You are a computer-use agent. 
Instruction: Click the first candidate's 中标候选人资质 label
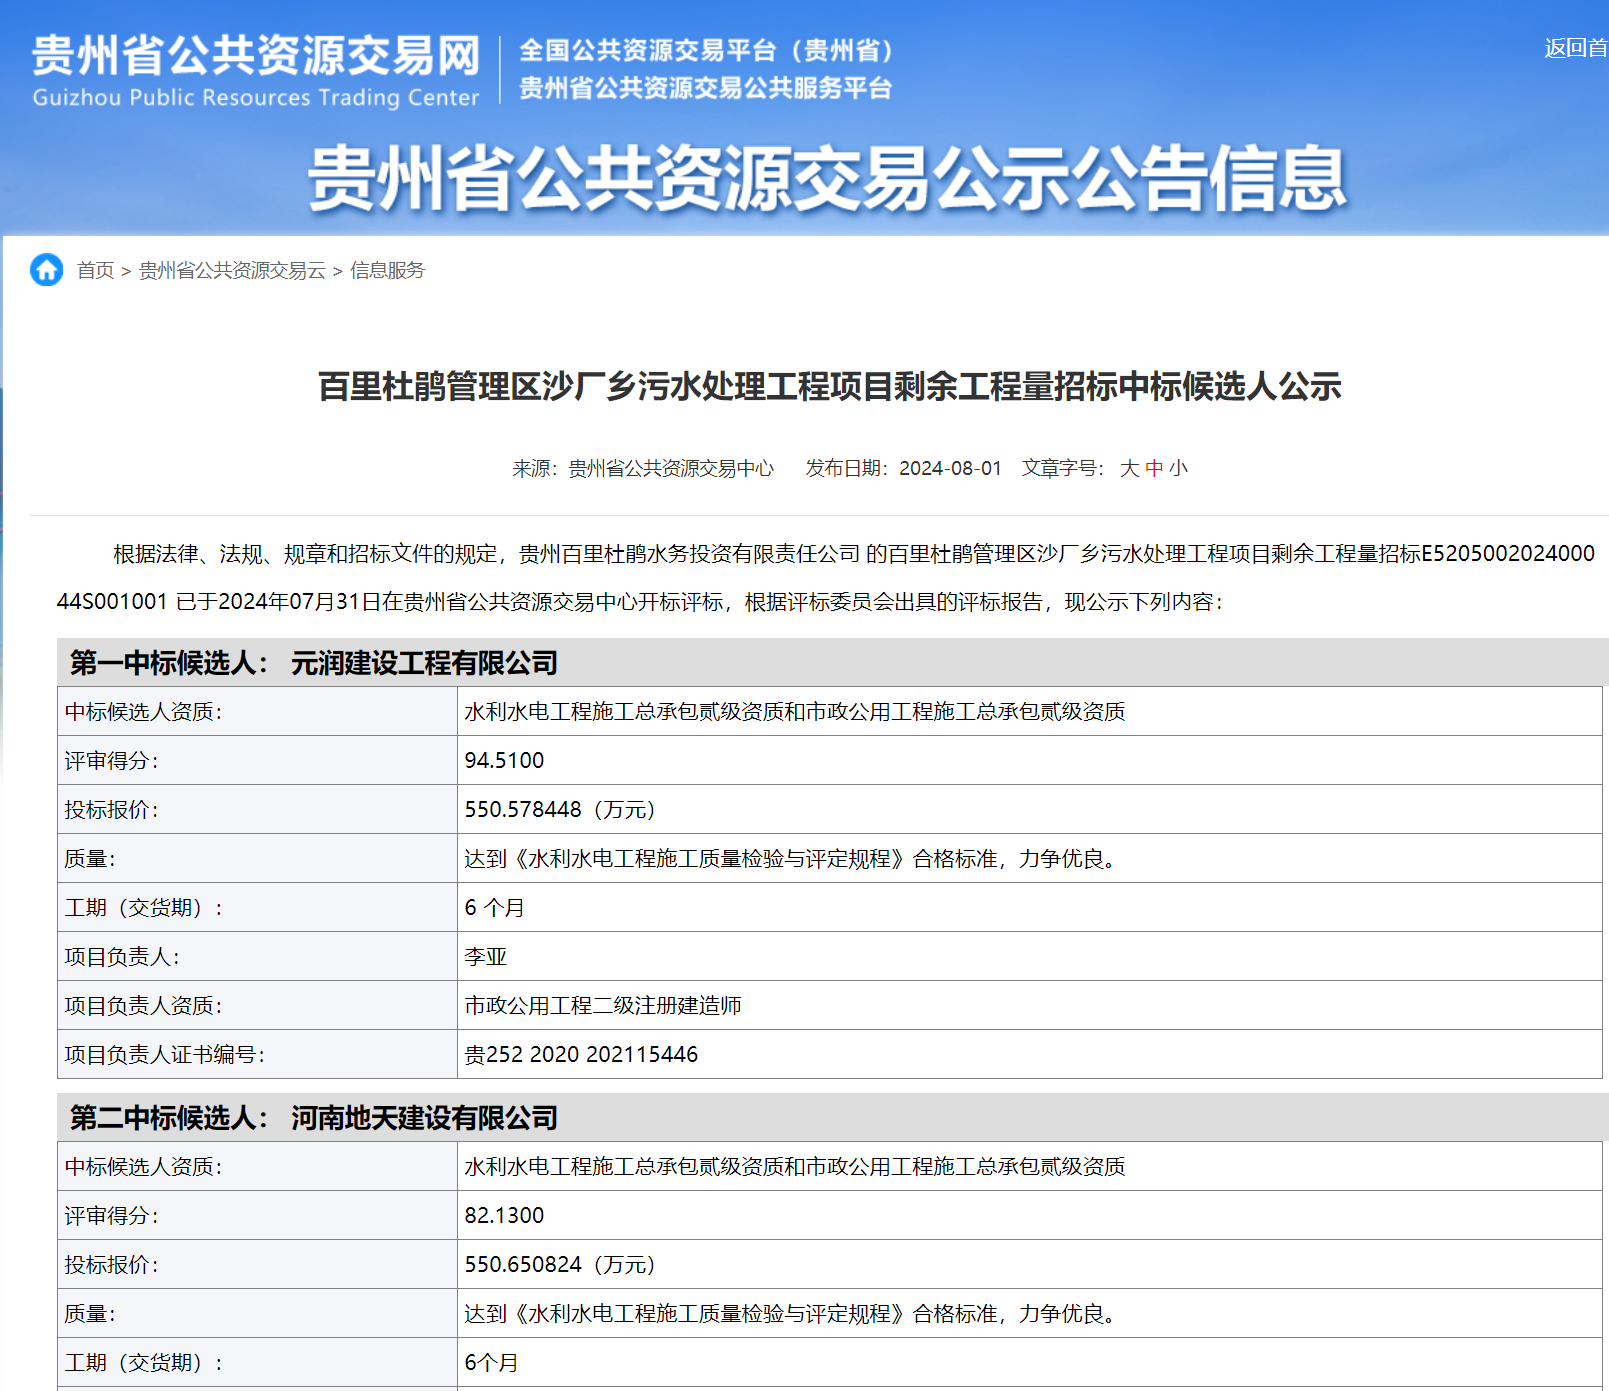(143, 711)
